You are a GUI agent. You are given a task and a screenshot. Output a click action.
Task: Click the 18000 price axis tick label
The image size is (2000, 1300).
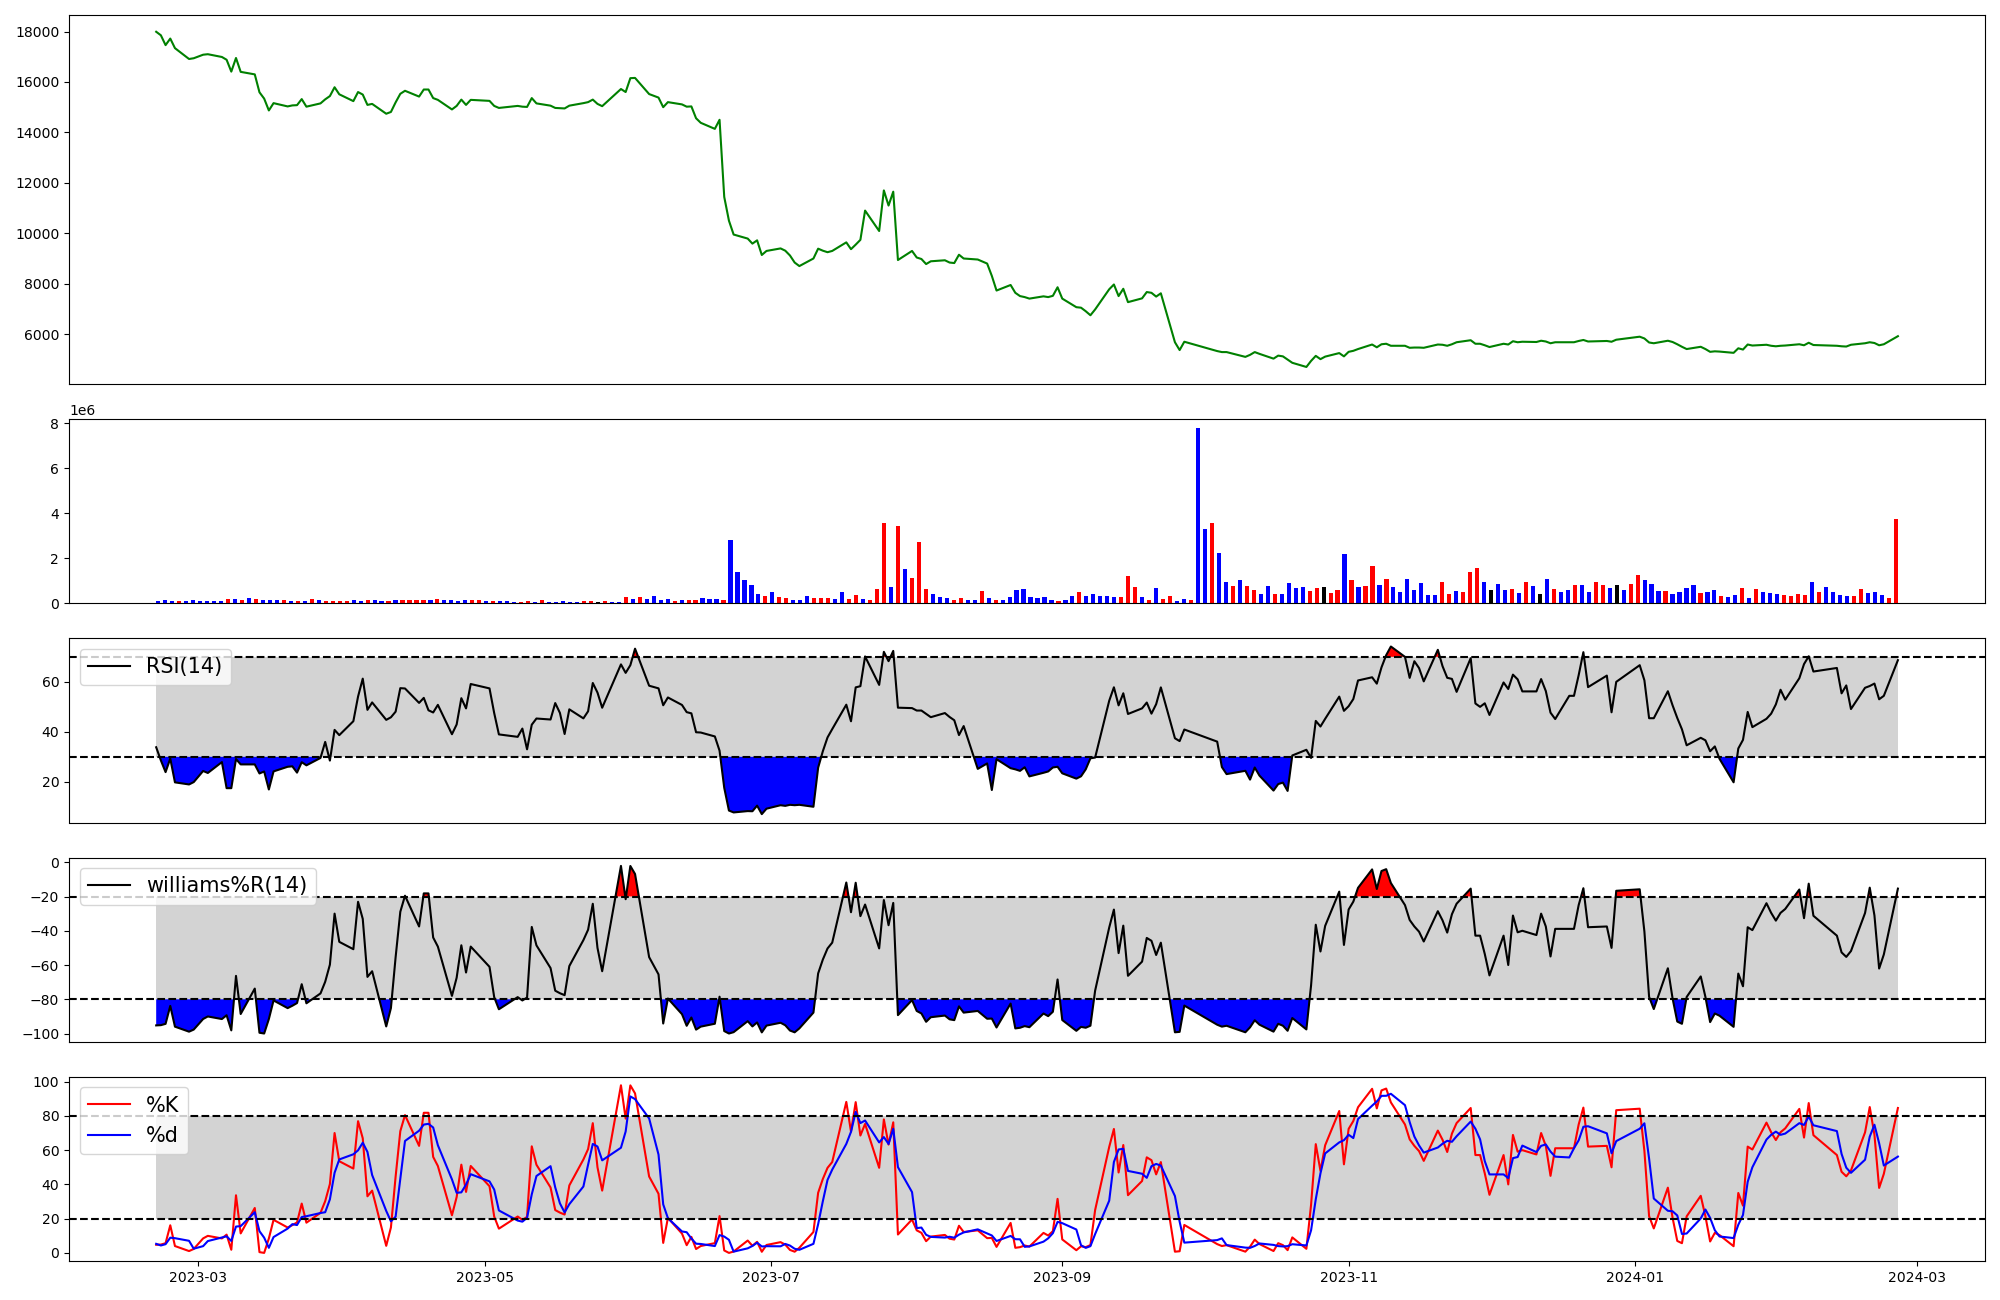(x=38, y=32)
